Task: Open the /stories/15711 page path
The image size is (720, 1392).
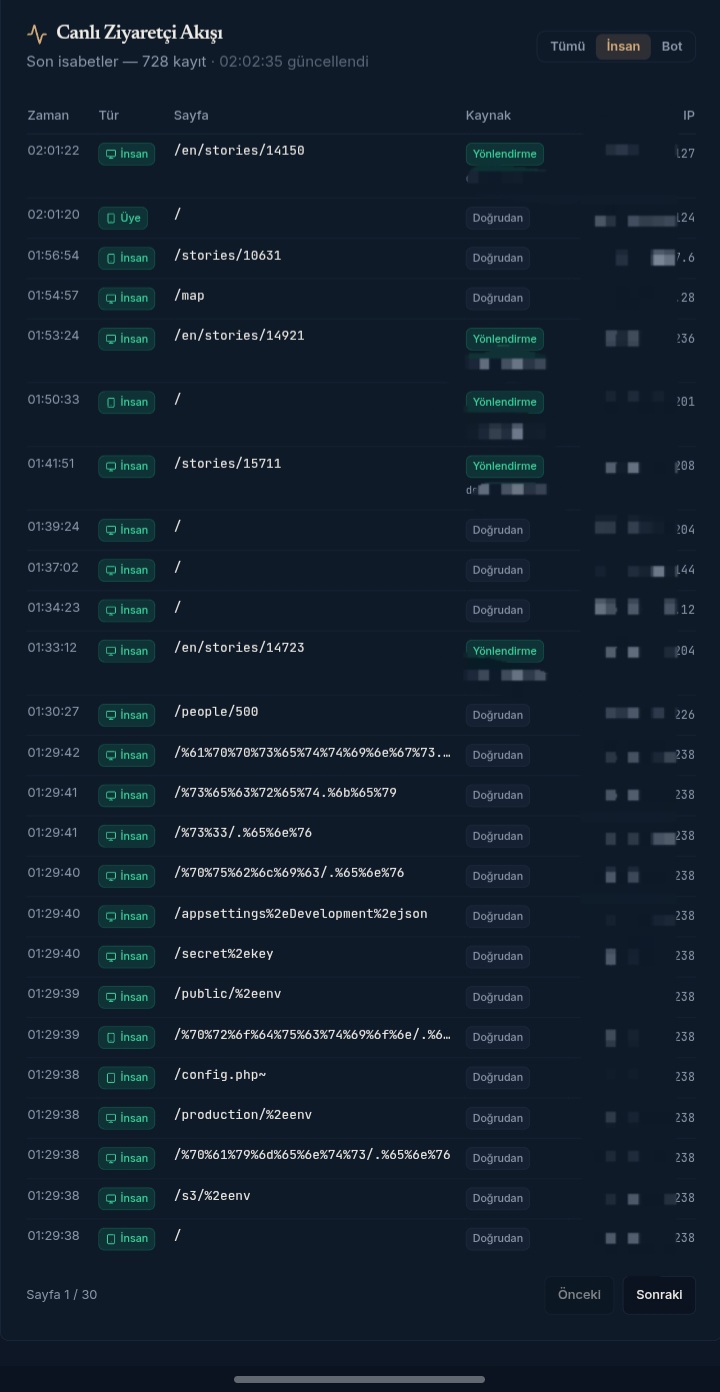Action: pyautogui.click(x=228, y=464)
